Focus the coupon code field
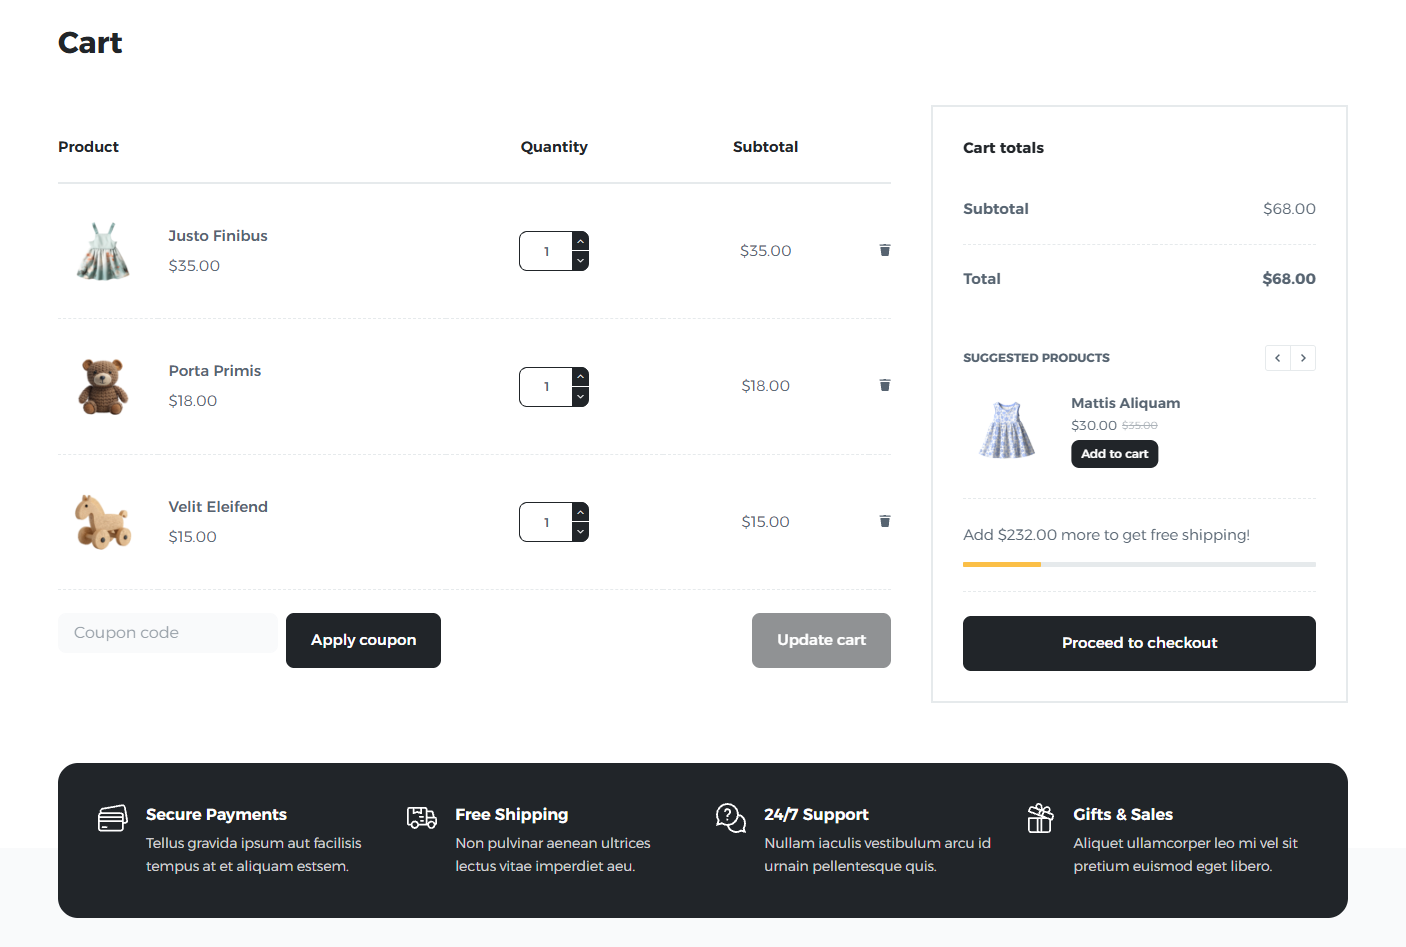The width and height of the screenshot is (1406, 947). (167, 633)
